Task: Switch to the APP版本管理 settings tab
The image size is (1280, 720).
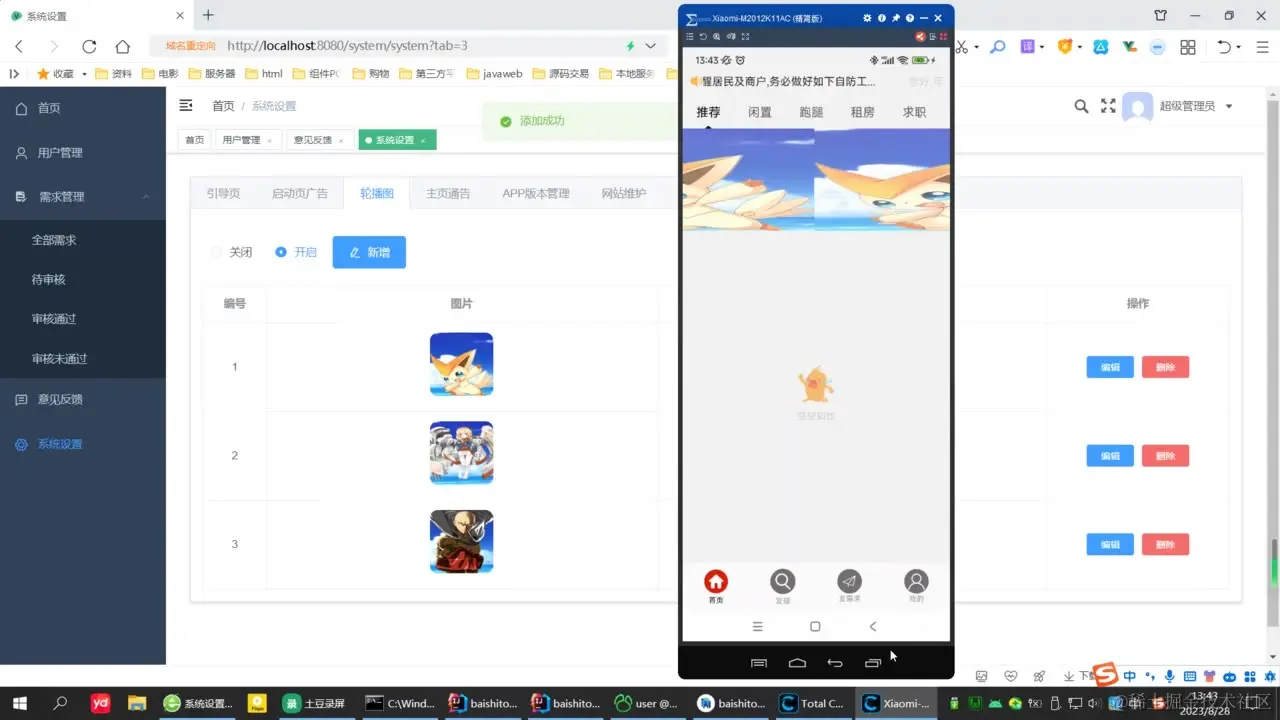Action: pos(536,193)
